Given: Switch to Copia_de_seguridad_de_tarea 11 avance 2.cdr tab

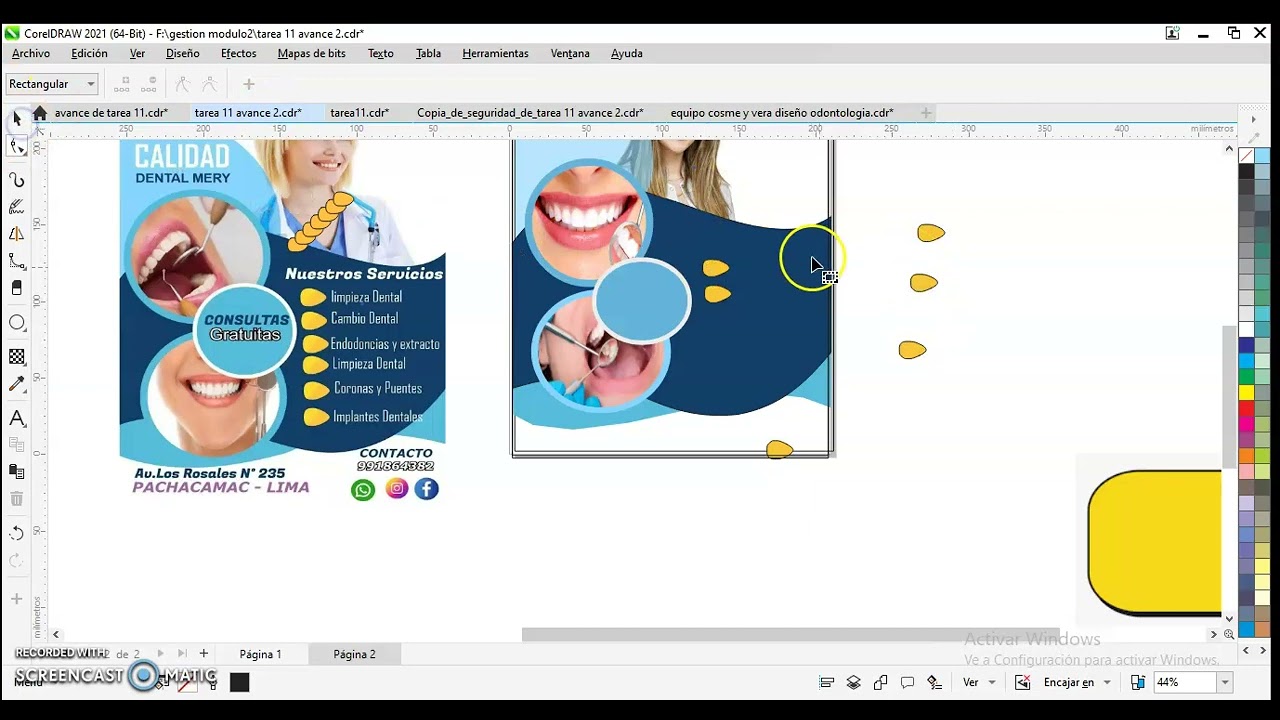Looking at the screenshot, I should coord(530,113).
